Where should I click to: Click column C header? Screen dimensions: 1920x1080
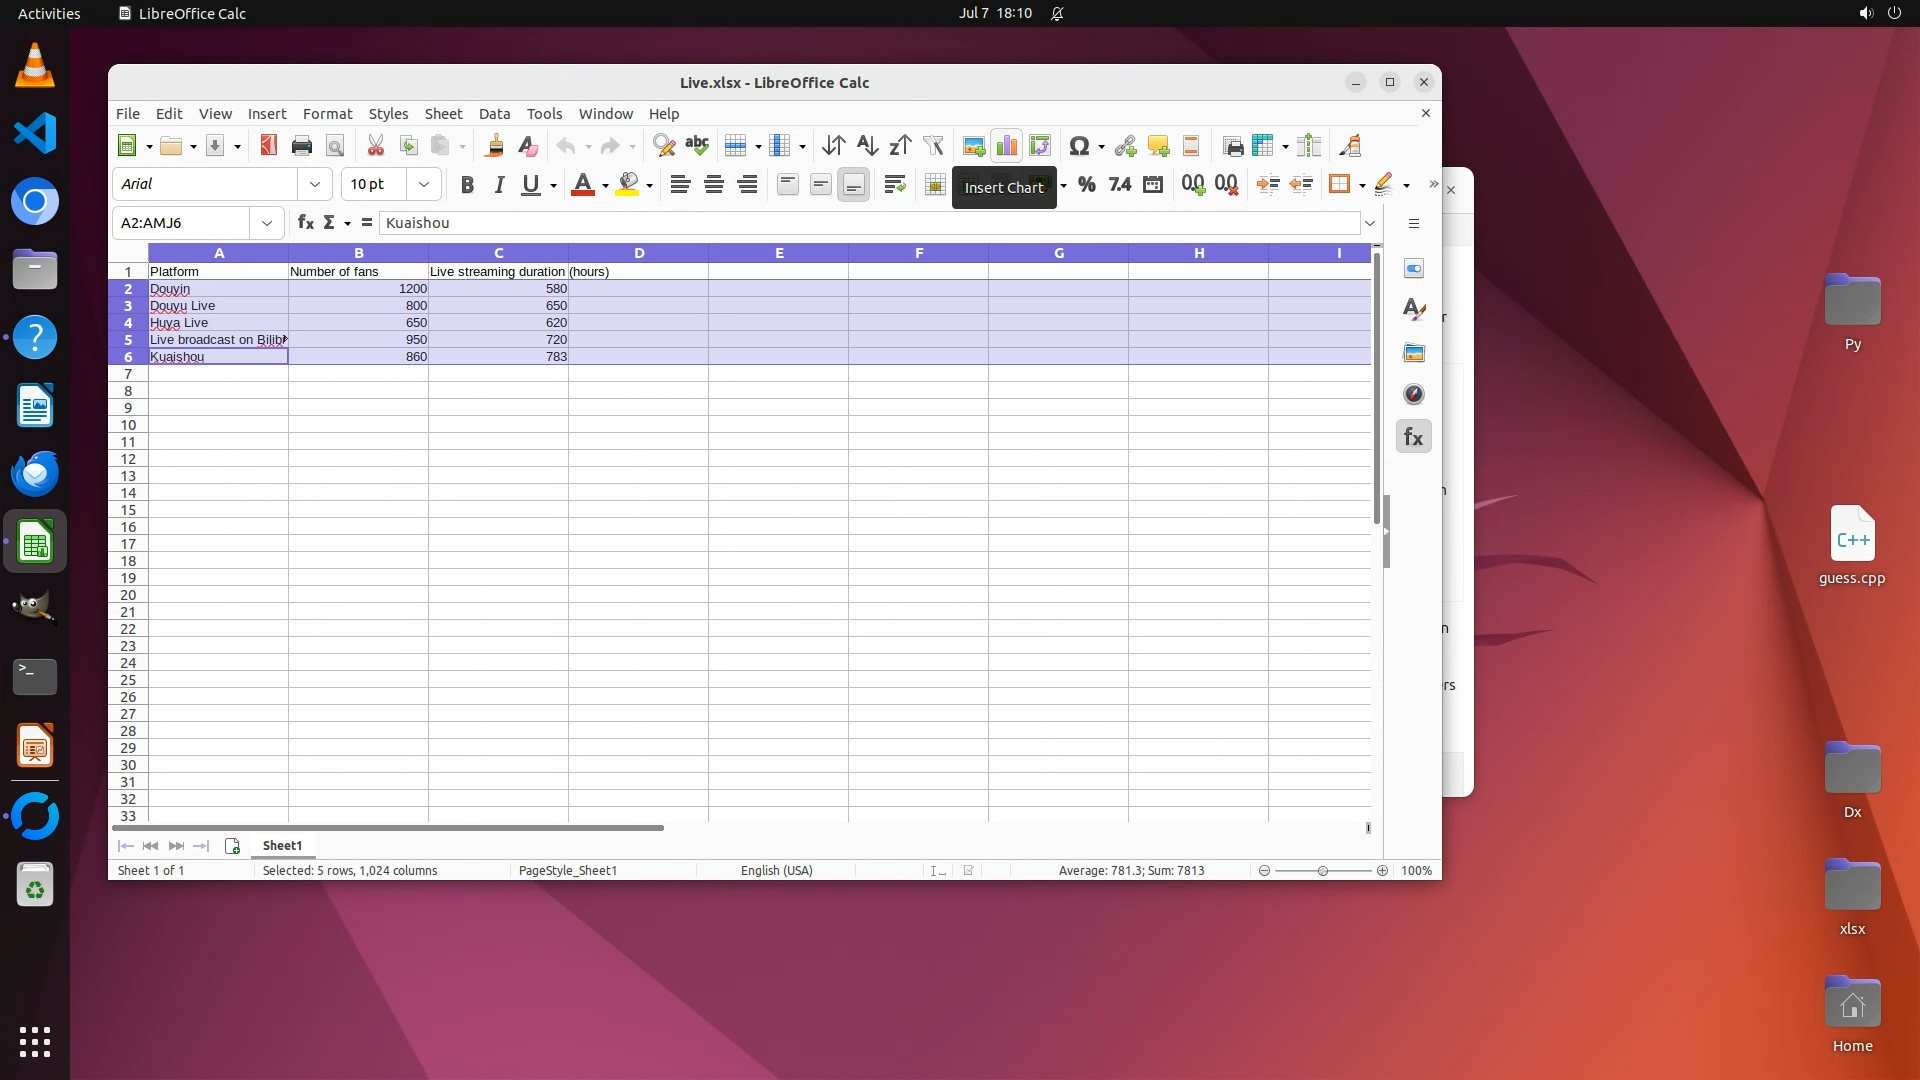[x=498, y=253]
